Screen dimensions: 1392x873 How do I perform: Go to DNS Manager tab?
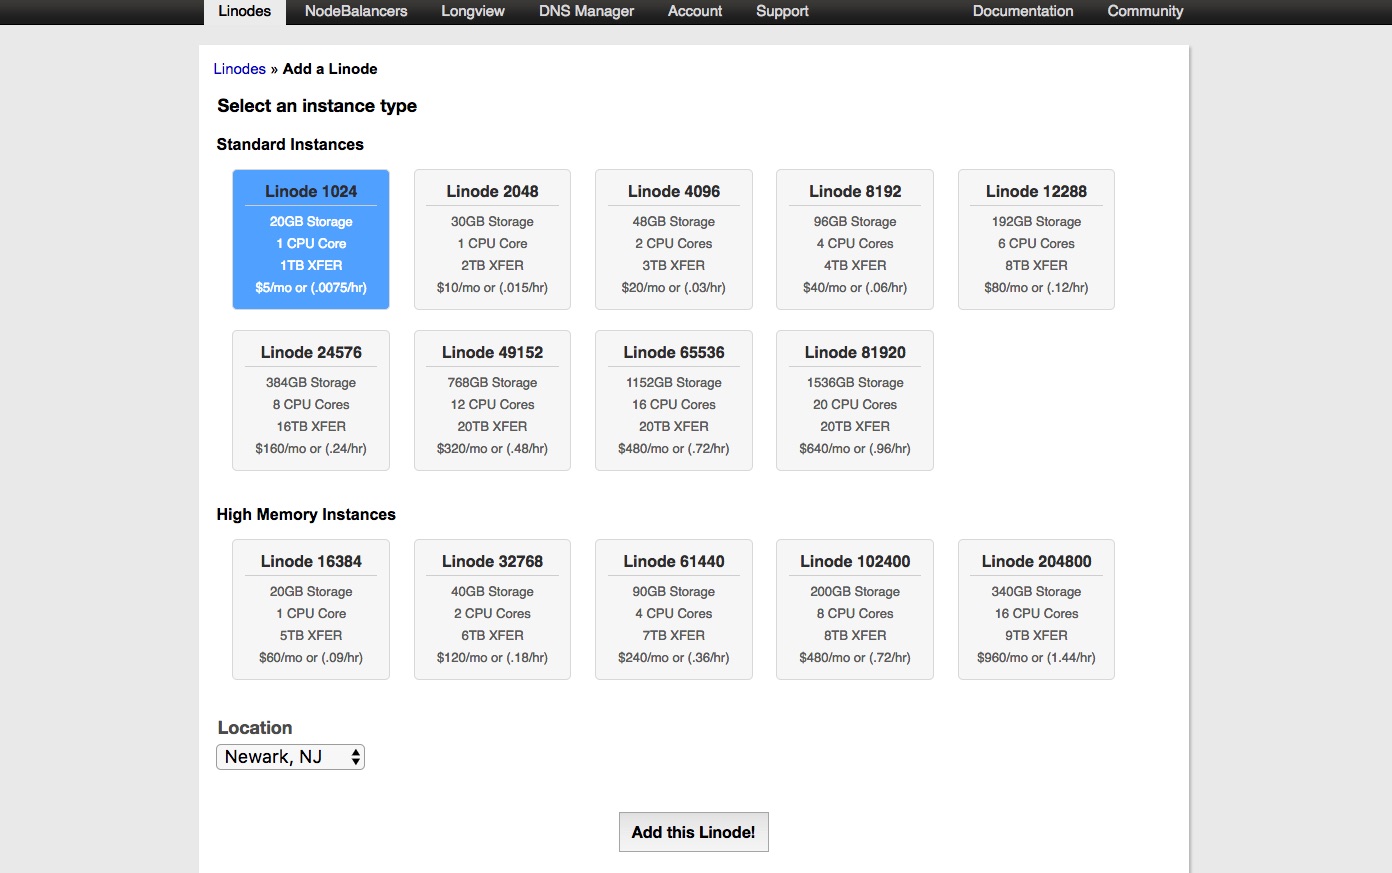(x=586, y=12)
